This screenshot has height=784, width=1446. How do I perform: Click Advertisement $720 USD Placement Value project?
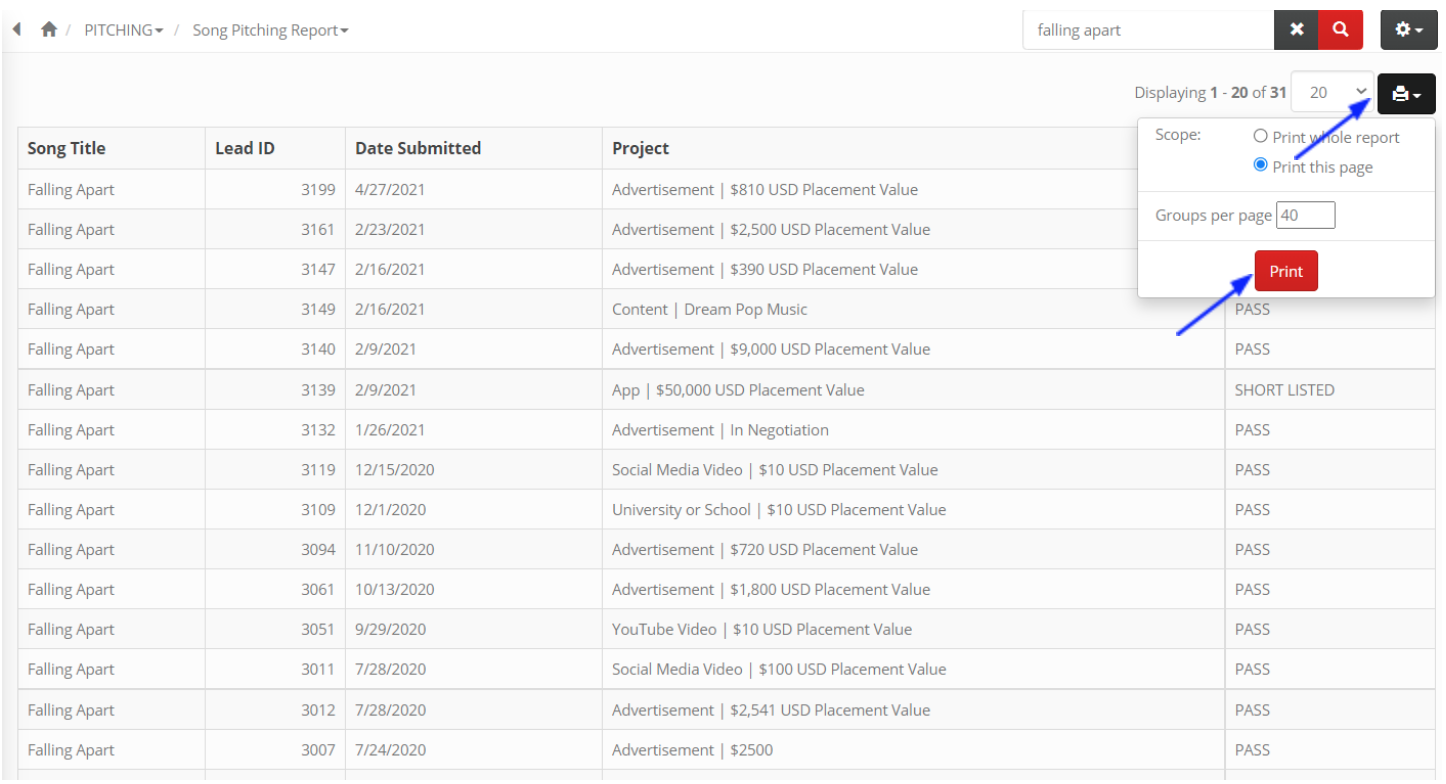point(765,549)
